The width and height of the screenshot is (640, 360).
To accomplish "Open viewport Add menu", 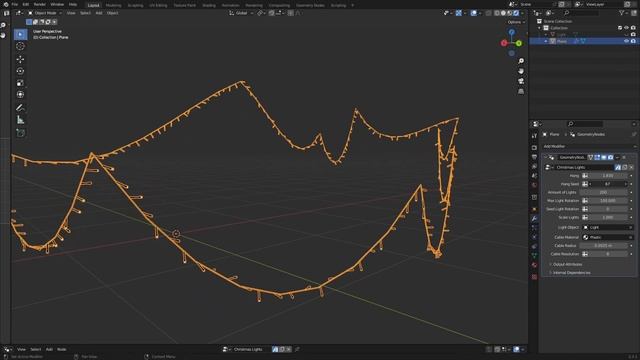I will (99, 13).
